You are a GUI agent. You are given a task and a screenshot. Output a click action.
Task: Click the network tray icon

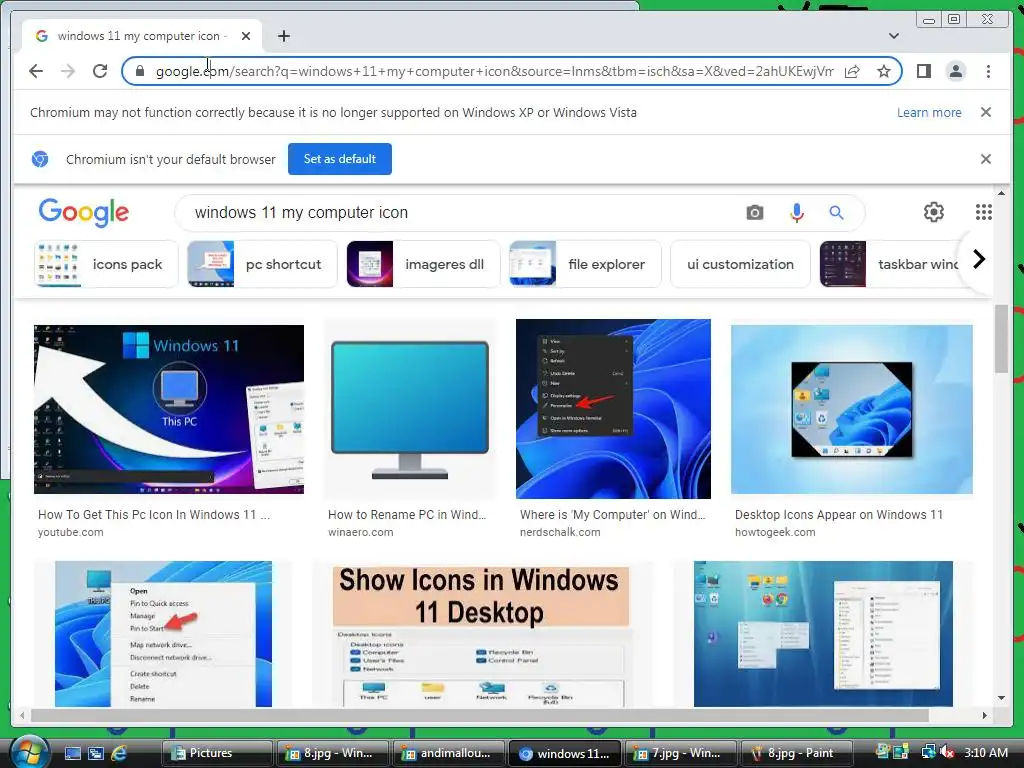point(928,752)
